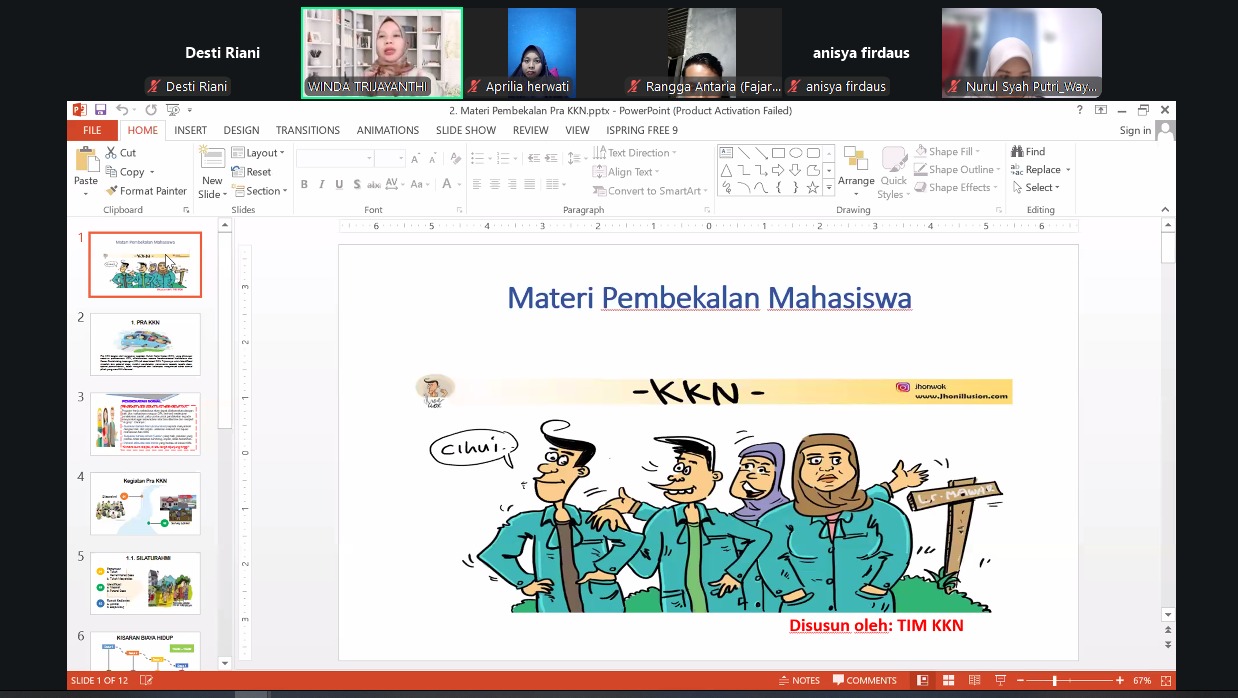Open the FILE menu
The height and width of the screenshot is (698, 1238).
(92, 130)
